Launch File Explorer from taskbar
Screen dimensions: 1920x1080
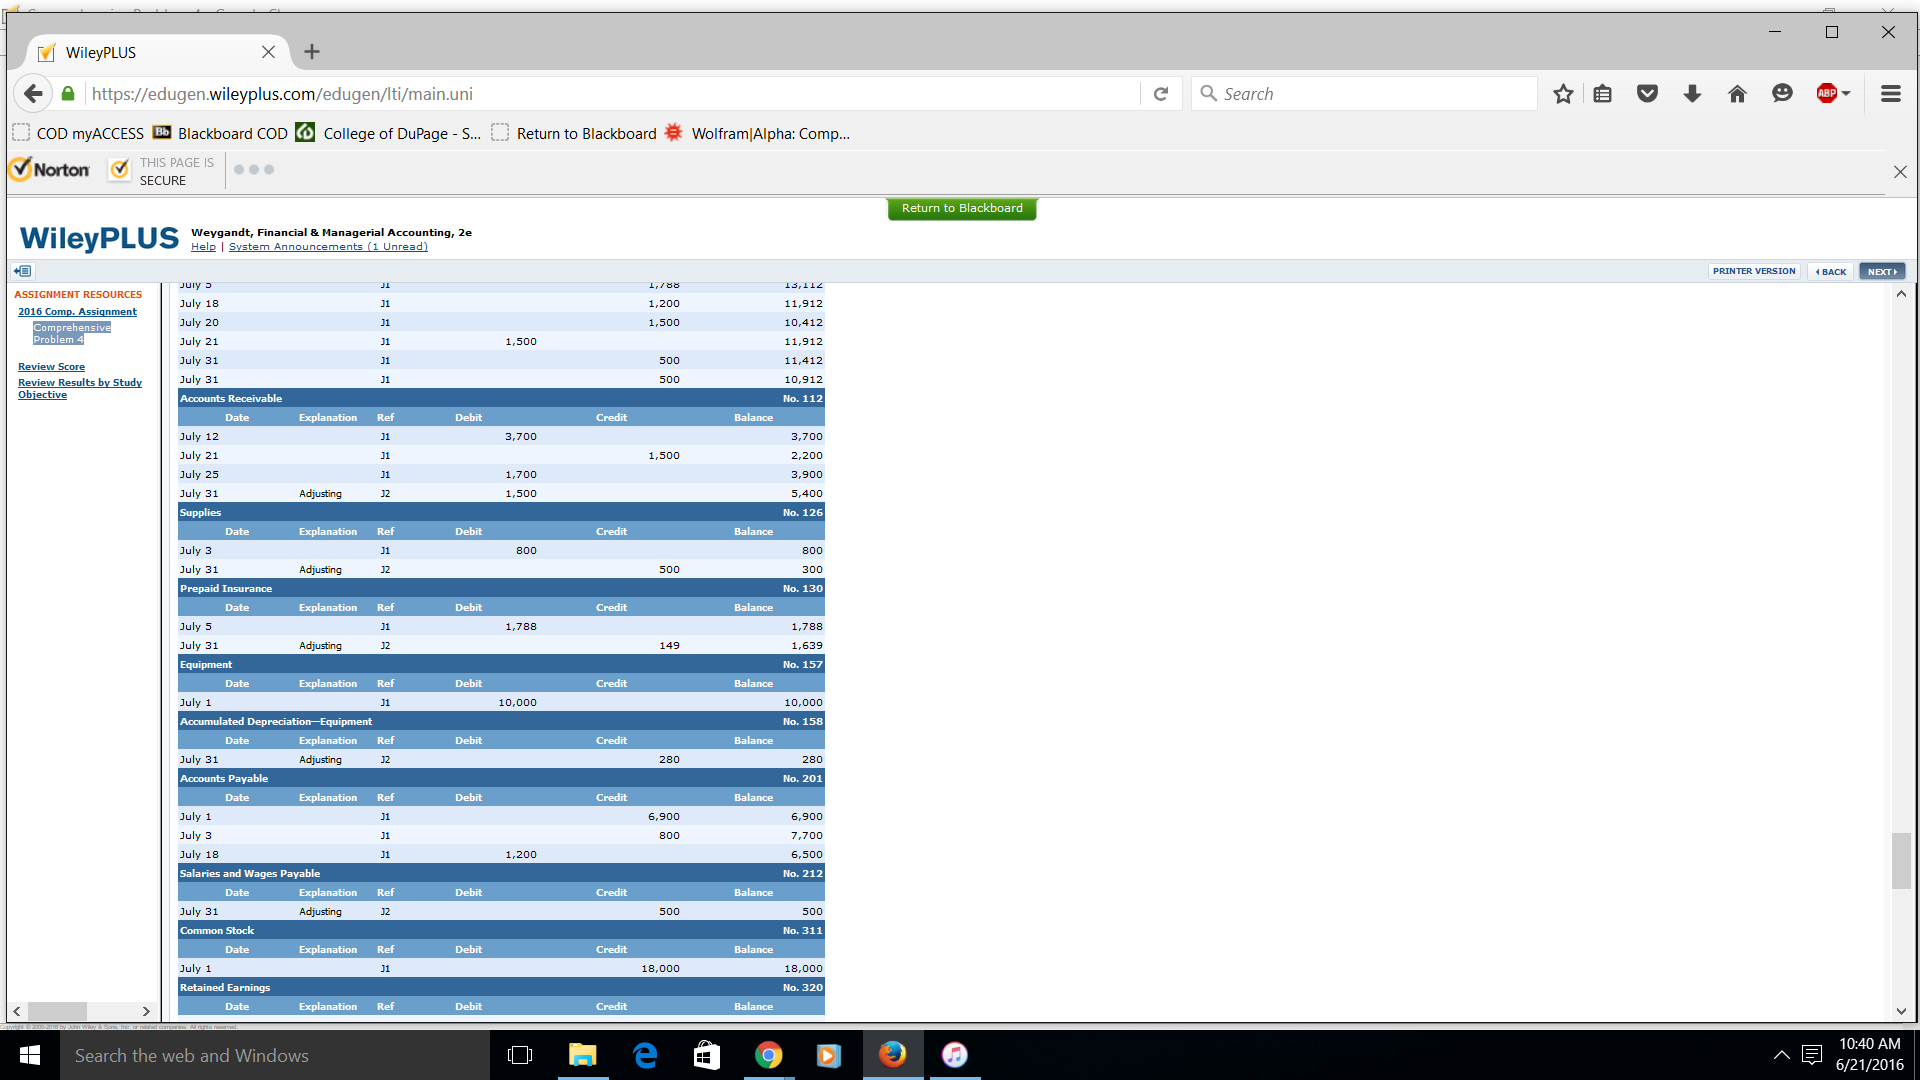pos(582,1055)
